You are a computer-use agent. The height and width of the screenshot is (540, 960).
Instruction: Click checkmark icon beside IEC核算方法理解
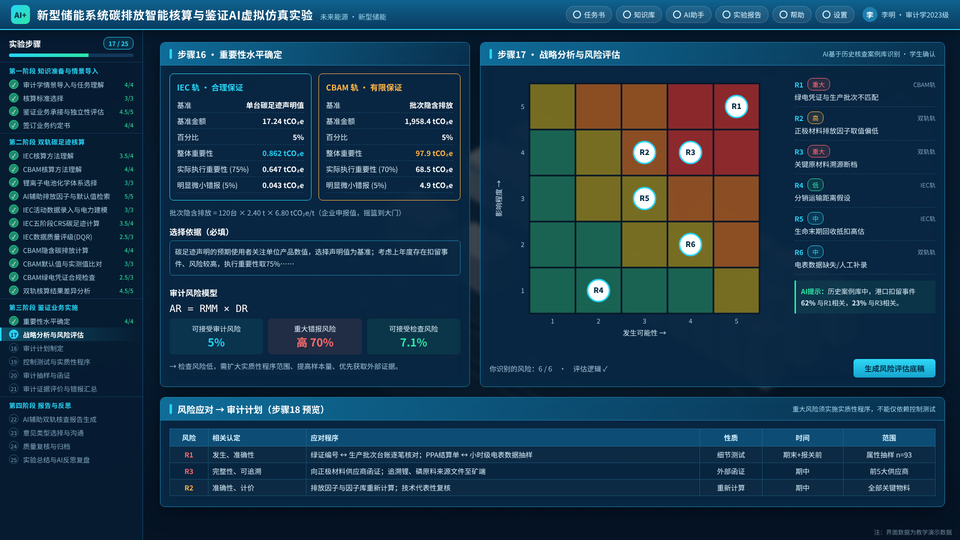click(x=13, y=156)
